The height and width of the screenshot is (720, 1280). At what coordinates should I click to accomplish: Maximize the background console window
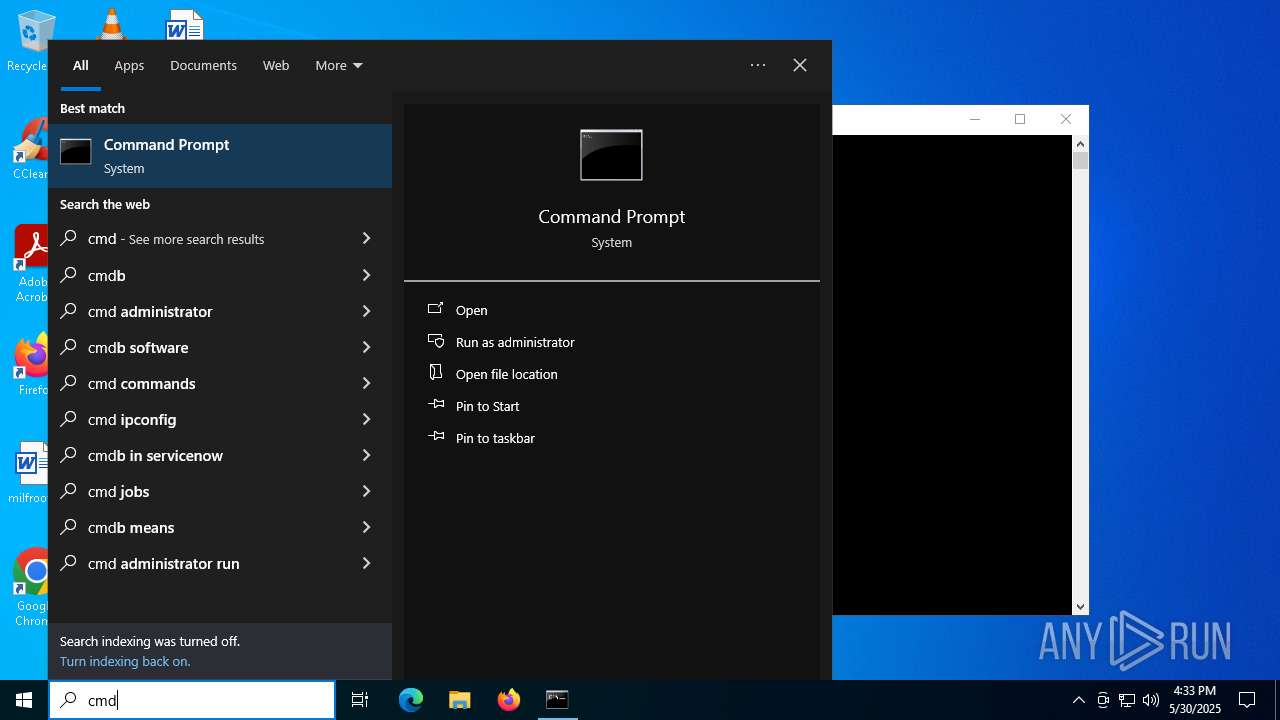(1020, 119)
